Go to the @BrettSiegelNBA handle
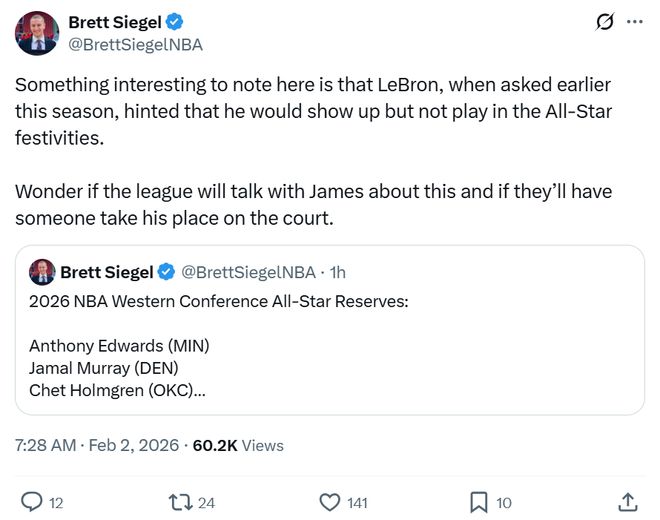Screen dimensions: 660x520 135,45
